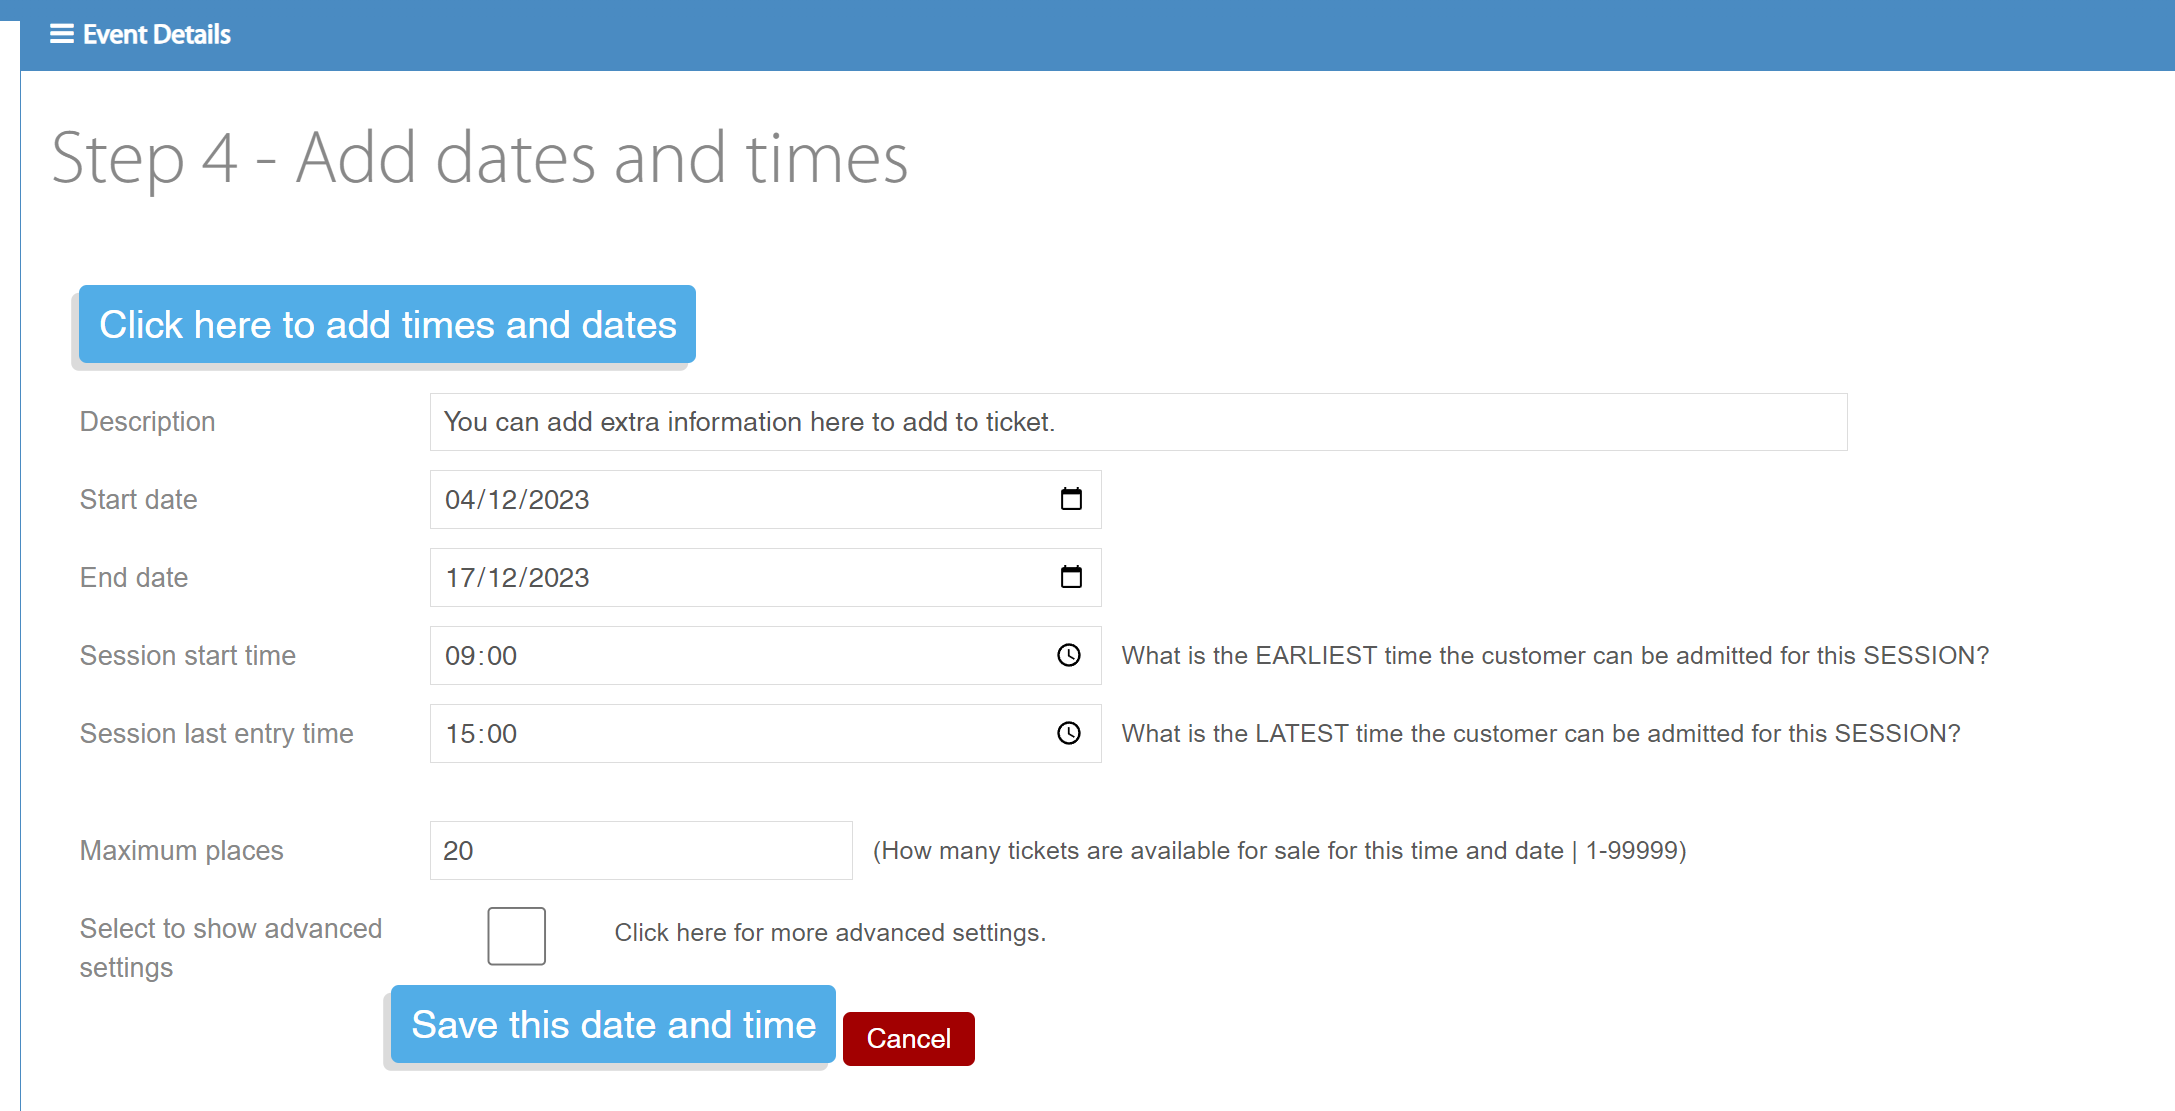Open Session last entry time clock icon
This screenshot has height=1111, width=2175.
coord(1069,733)
